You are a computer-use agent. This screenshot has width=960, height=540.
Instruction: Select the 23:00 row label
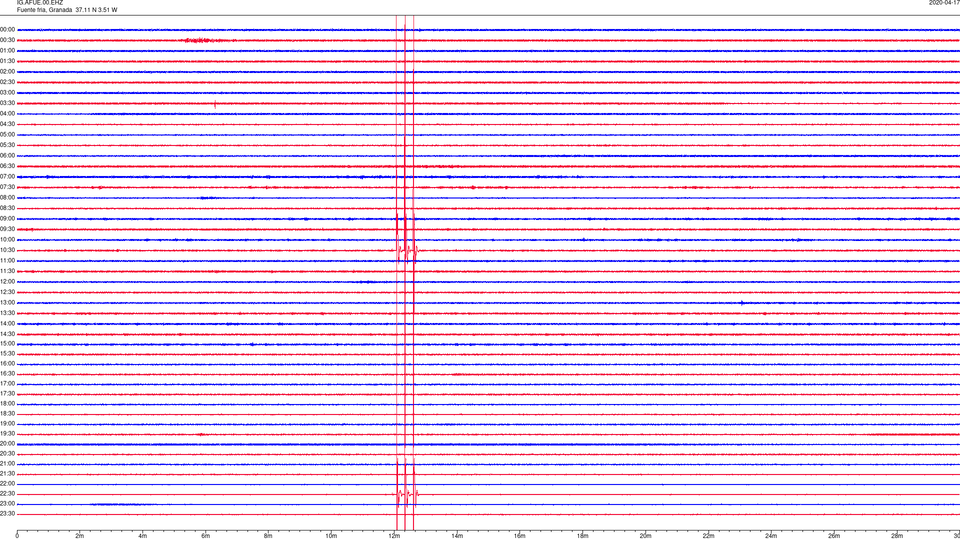pyautogui.click(x=8, y=503)
